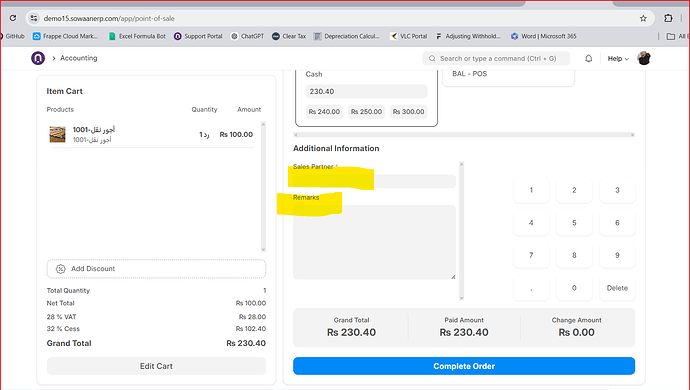Image resolution: width=690 pixels, height=390 pixels.
Task: Click the Complete Order button
Action: 464,366
